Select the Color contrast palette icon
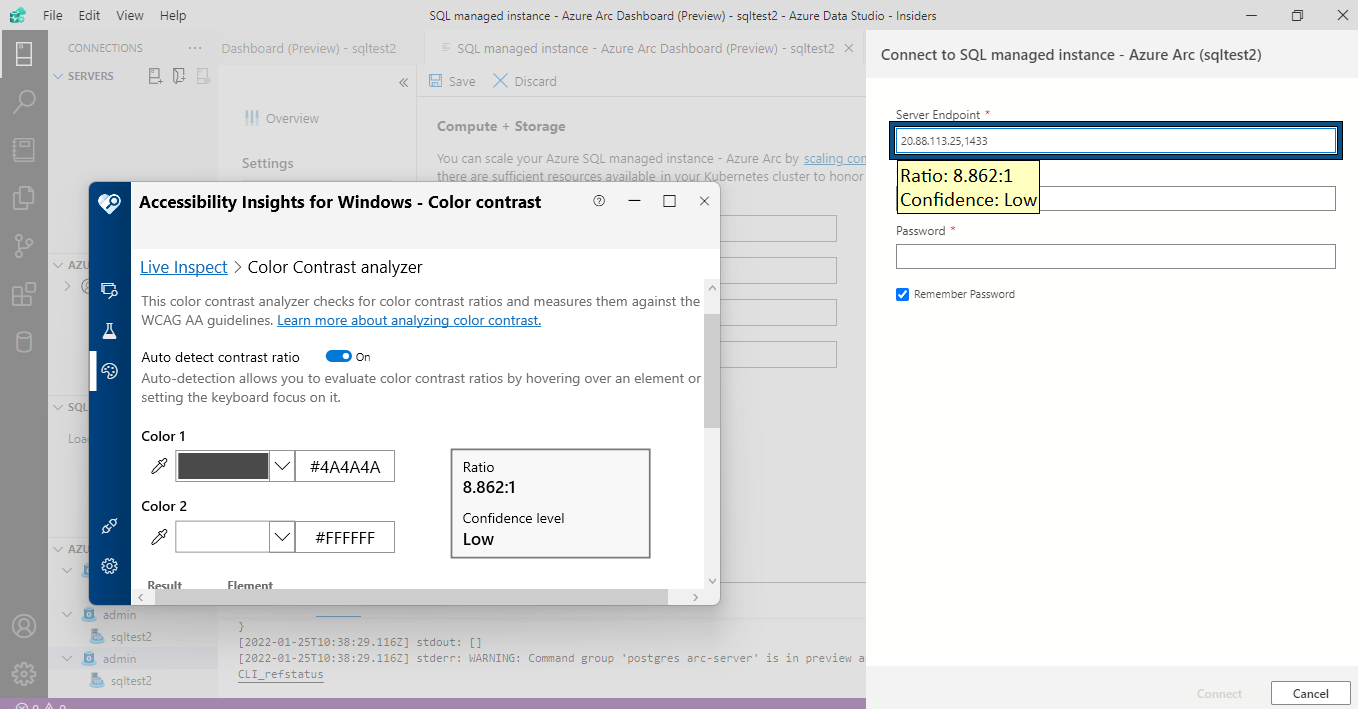 tap(109, 371)
